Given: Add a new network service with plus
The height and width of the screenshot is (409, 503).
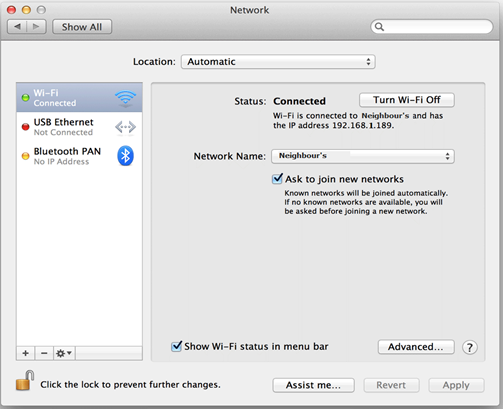Looking at the screenshot, I should pos(26,353).
